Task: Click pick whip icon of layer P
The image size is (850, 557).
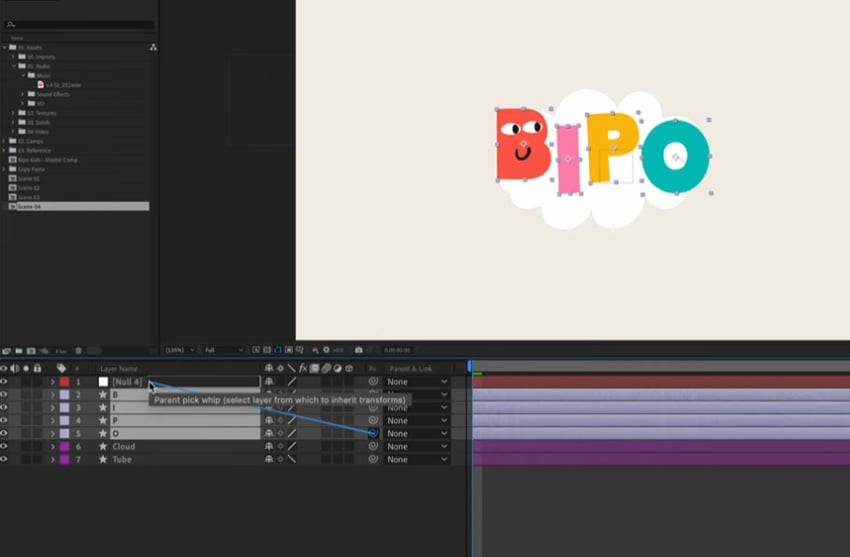Action: 373,420
